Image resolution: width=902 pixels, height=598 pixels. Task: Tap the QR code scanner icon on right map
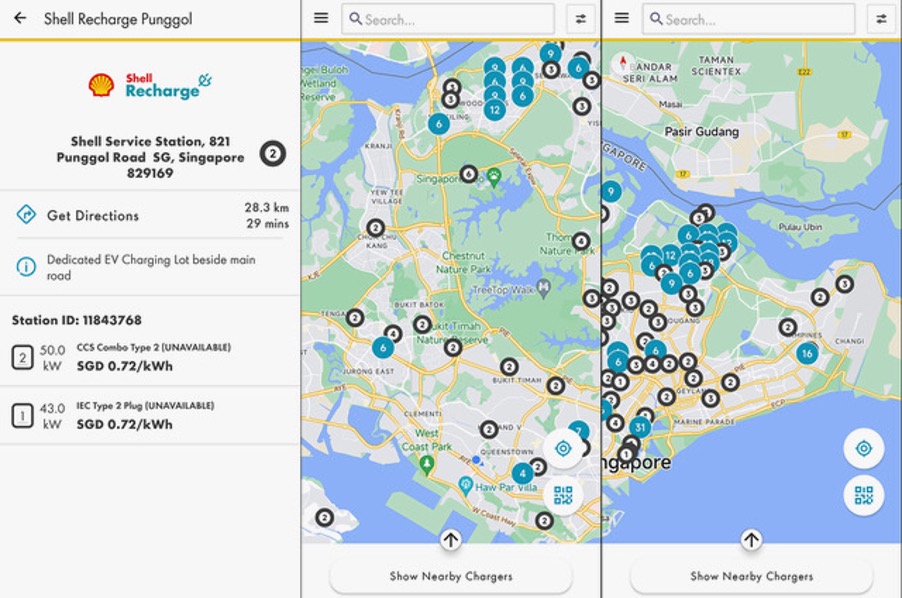click(863, 494)
